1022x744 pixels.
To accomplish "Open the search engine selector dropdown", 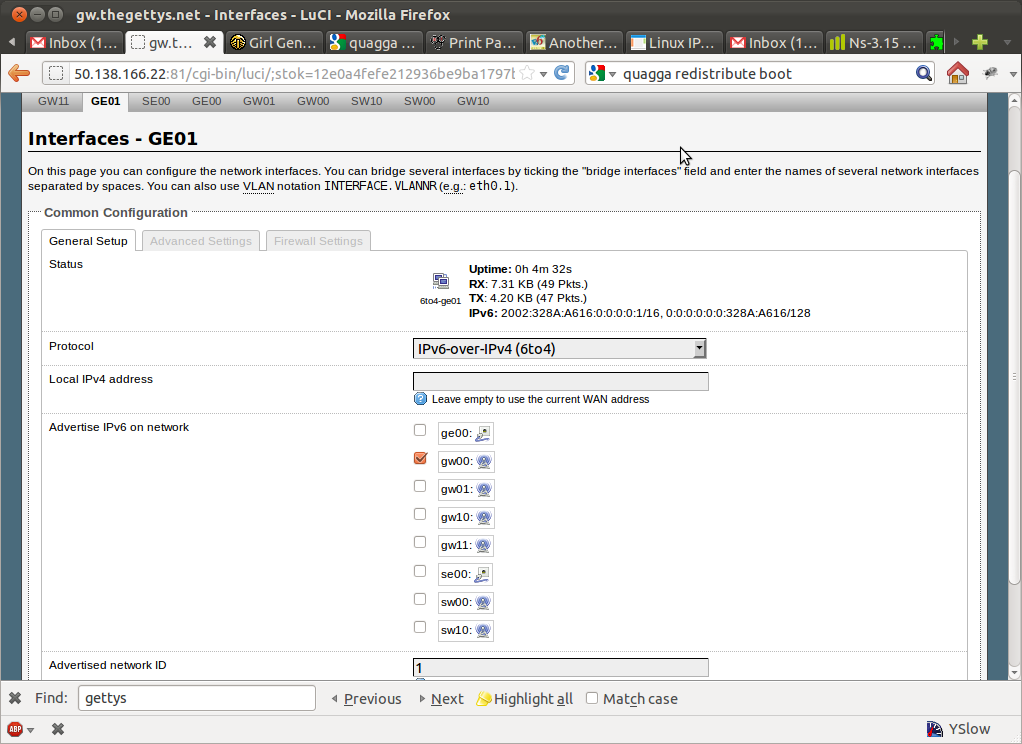I will (612, 74).
